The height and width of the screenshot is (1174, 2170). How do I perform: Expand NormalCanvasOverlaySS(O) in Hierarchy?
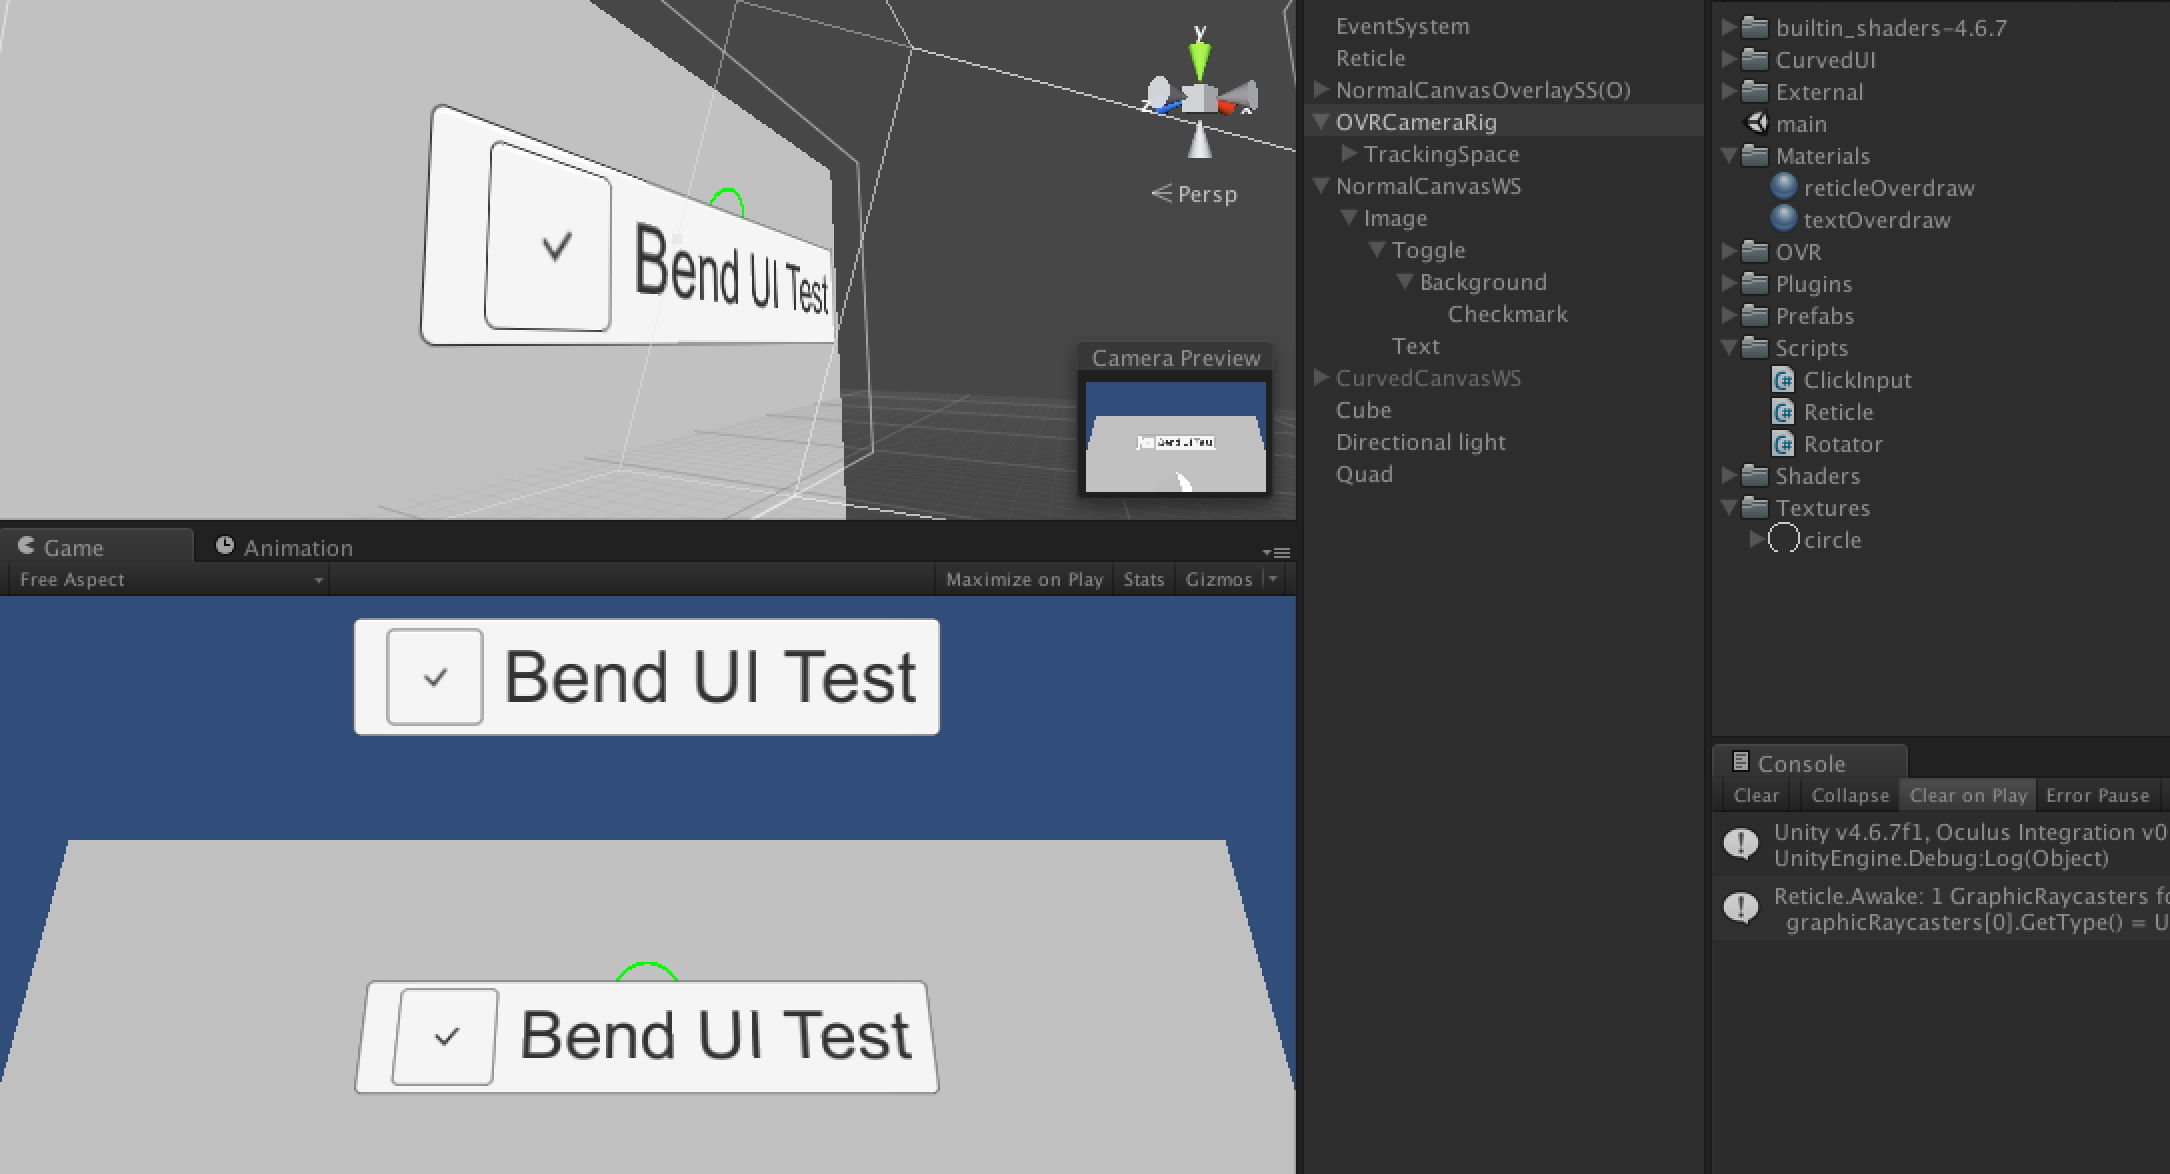coord(1321,89)
